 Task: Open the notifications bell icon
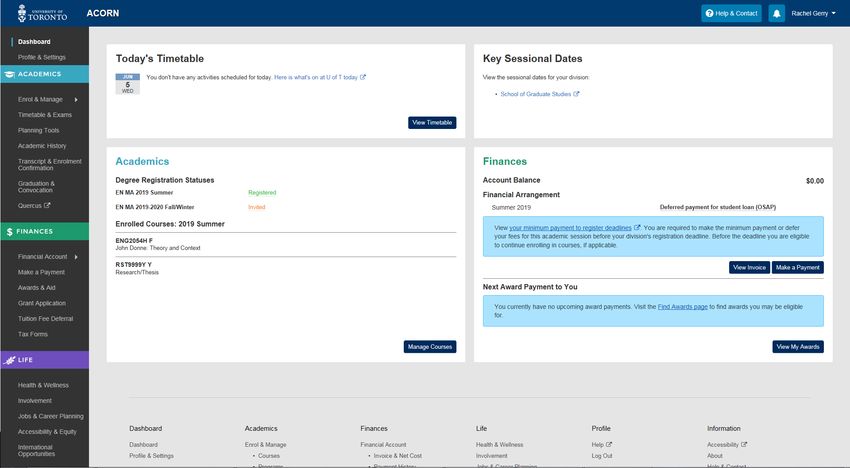click(x=776, y=14)
